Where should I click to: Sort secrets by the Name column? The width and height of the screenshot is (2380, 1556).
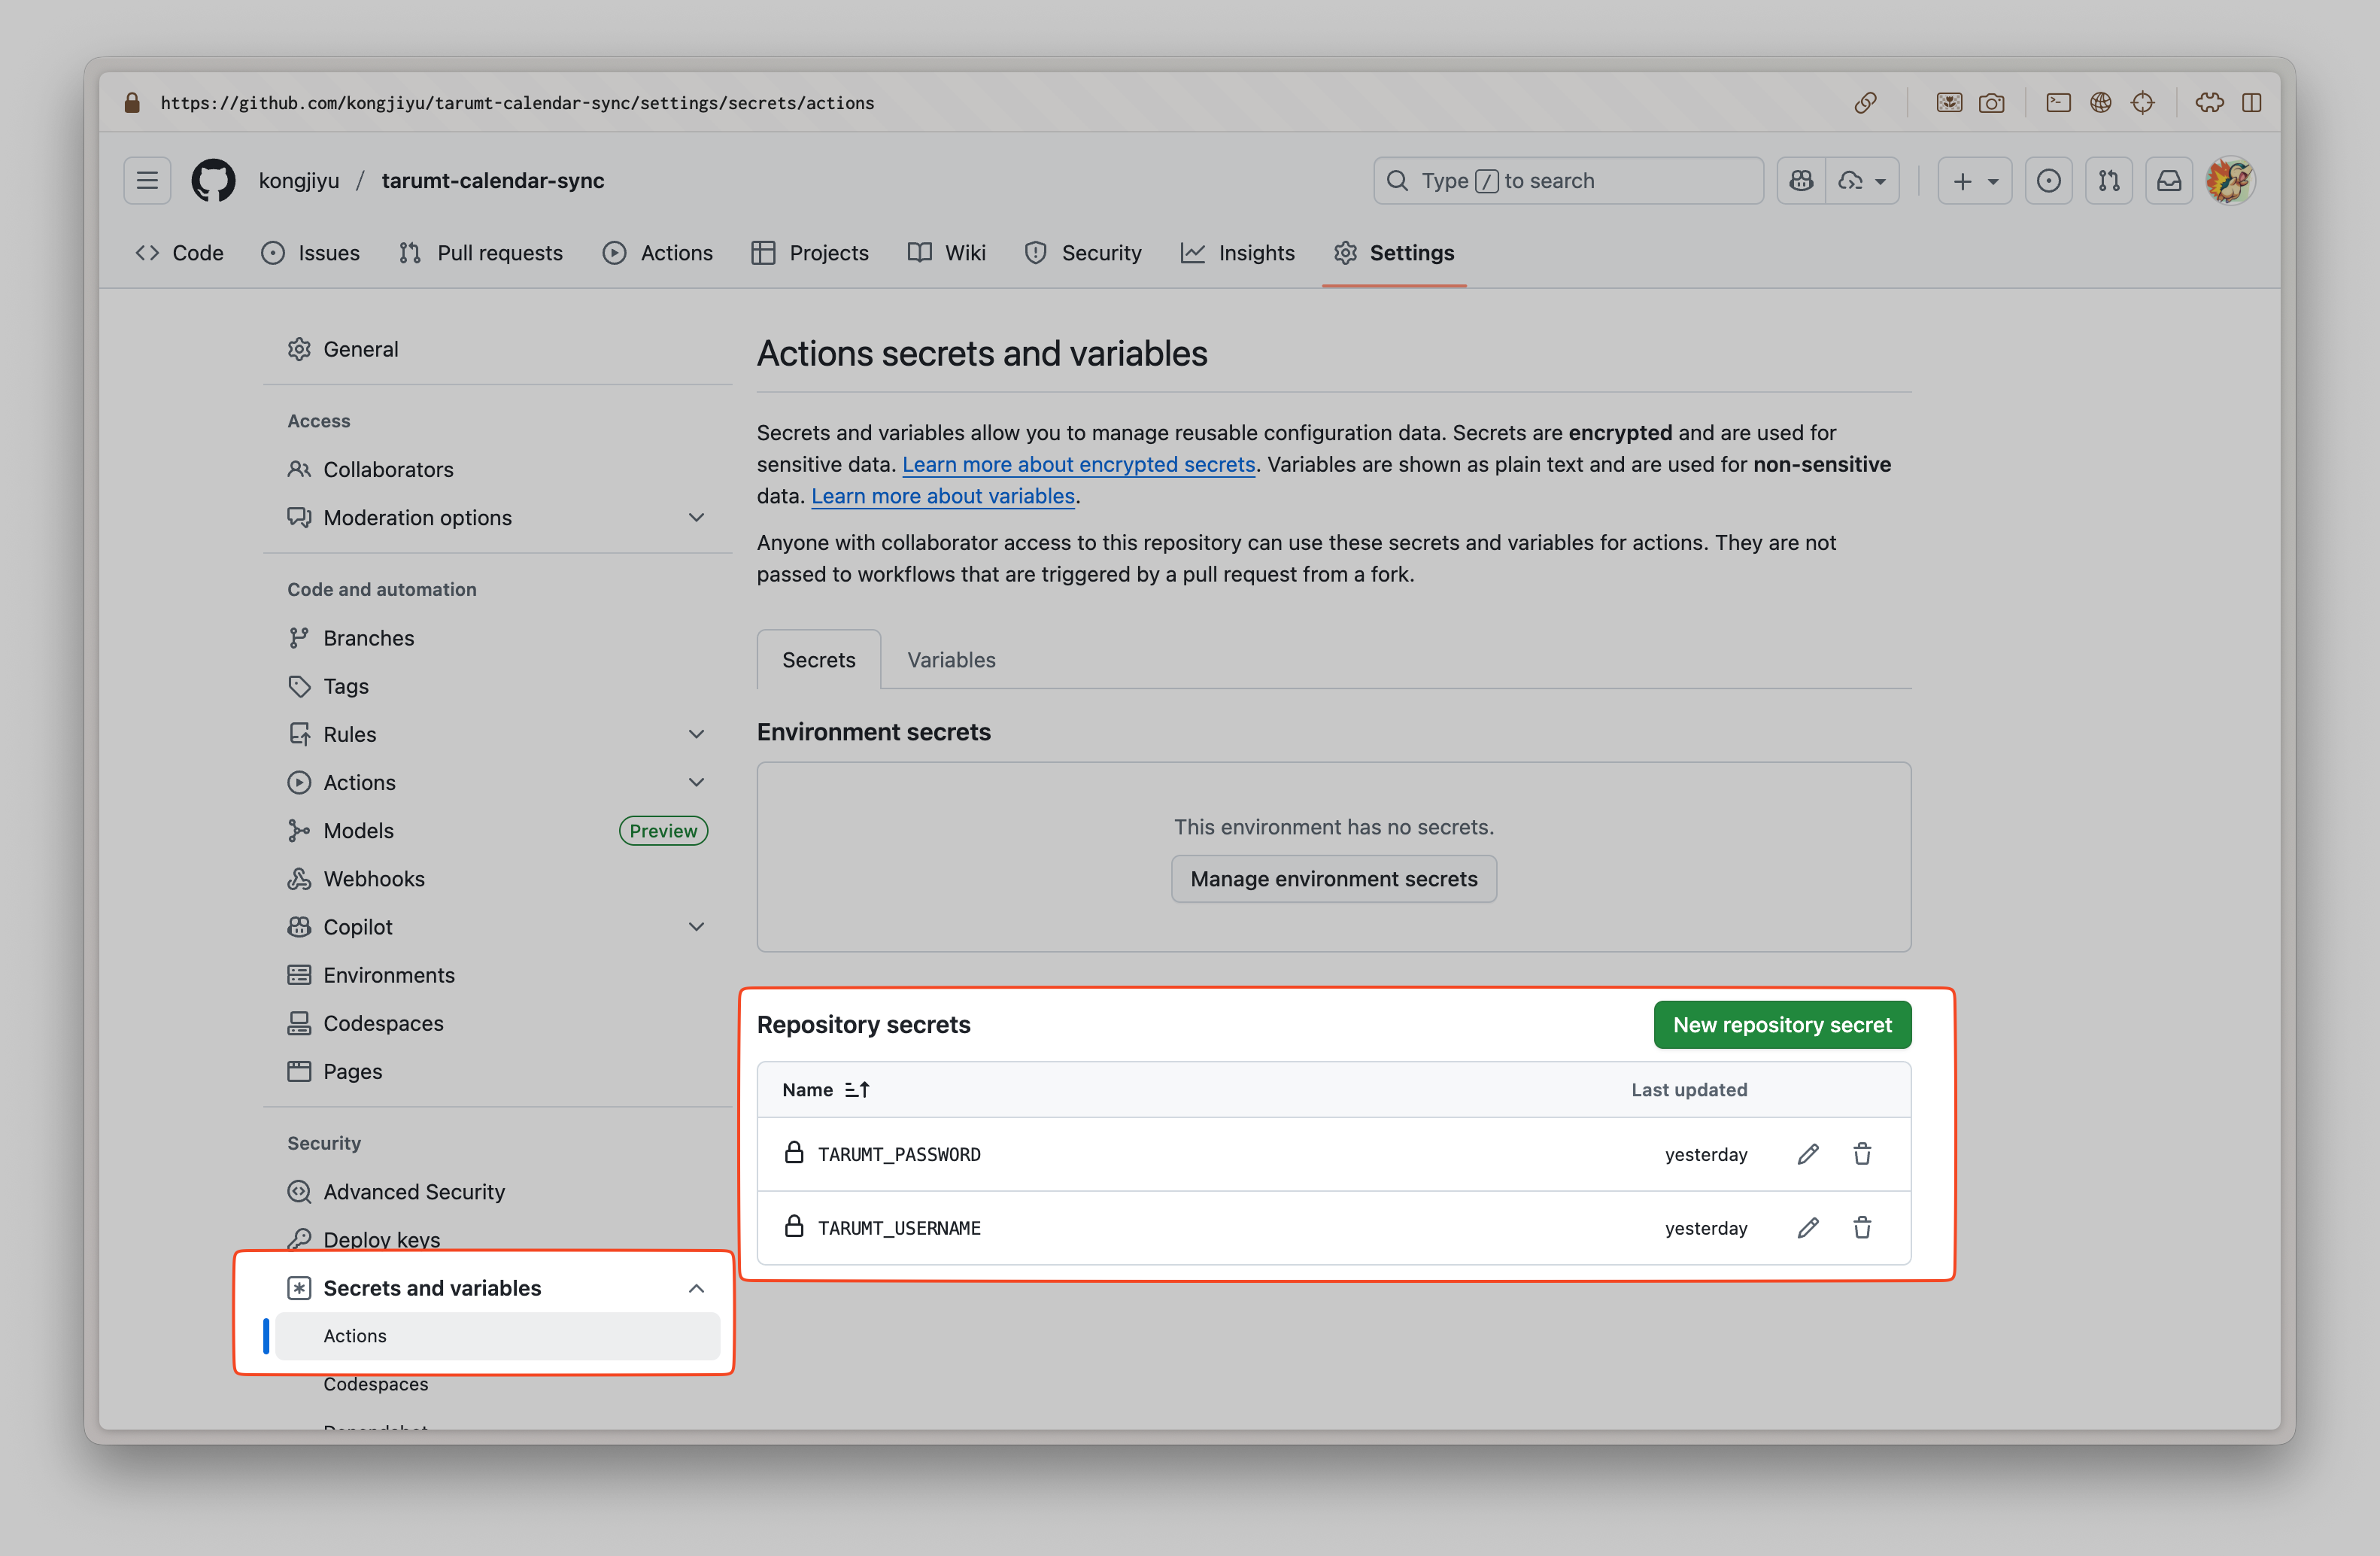pos(826,1090)
